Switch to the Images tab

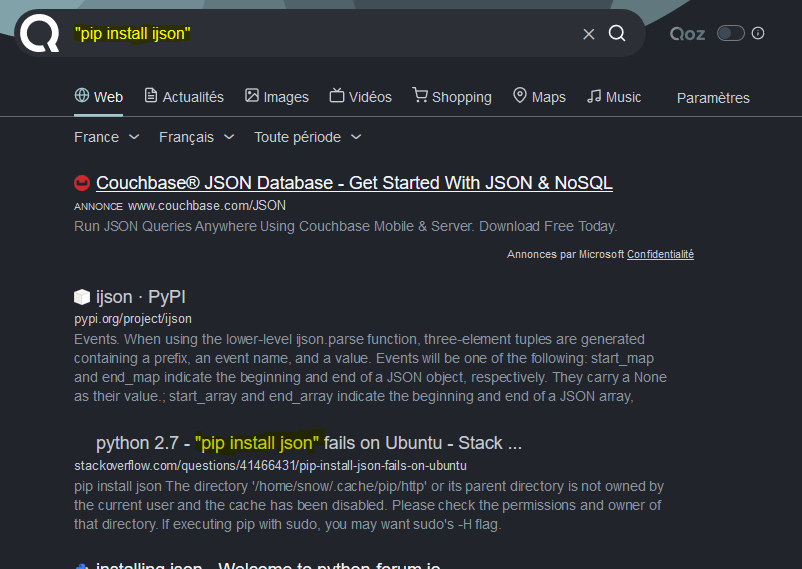click(x=277, y=97)
